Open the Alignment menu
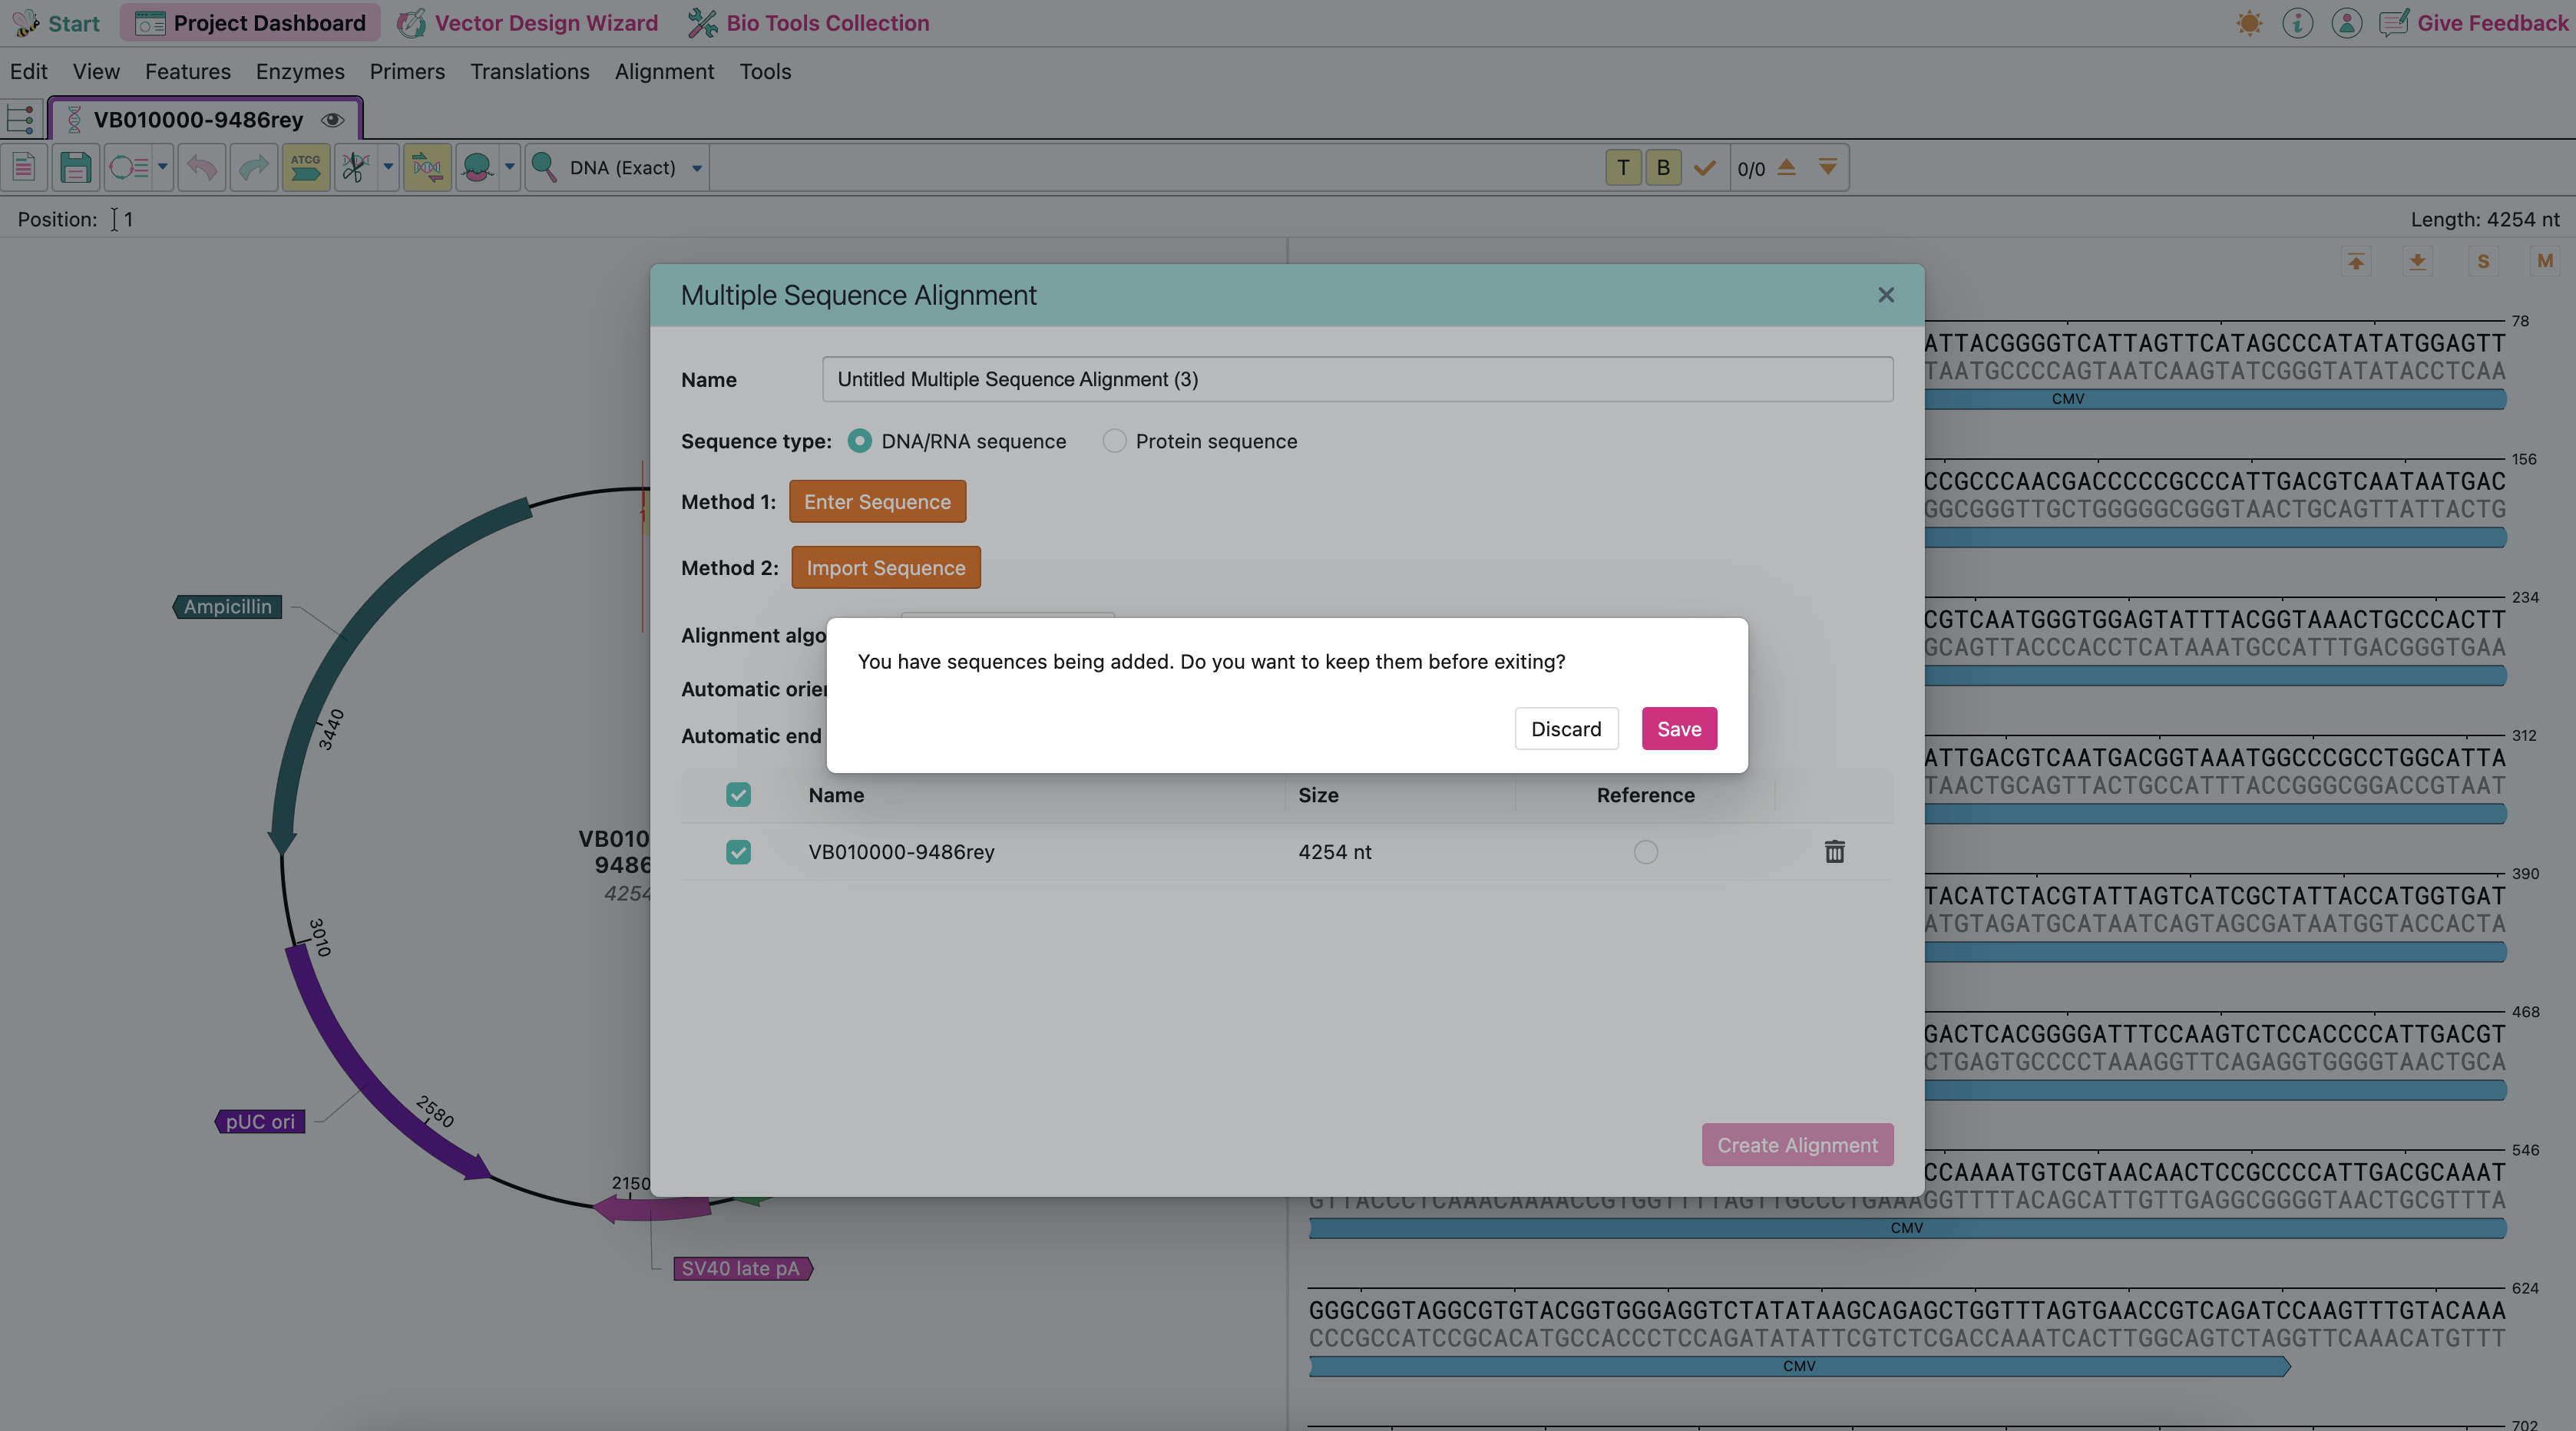The height and width of the screenshot is (1431, 2576). coord(664,72)
